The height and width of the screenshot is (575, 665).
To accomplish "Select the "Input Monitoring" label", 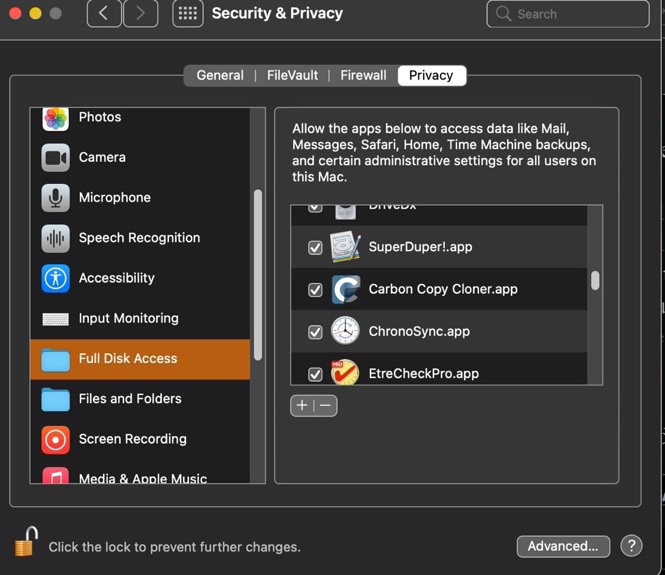I will [x=129, y=318].
